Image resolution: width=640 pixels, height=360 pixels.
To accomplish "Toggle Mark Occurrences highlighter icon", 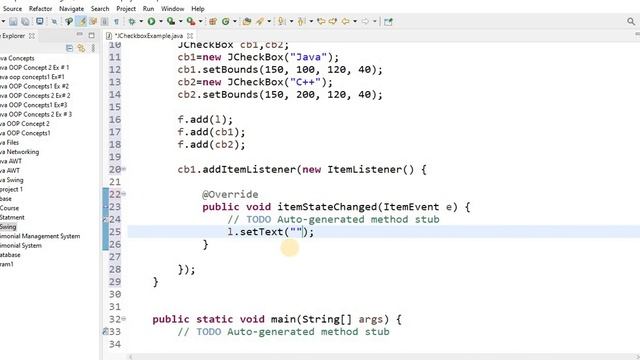I will coord(82,22).
